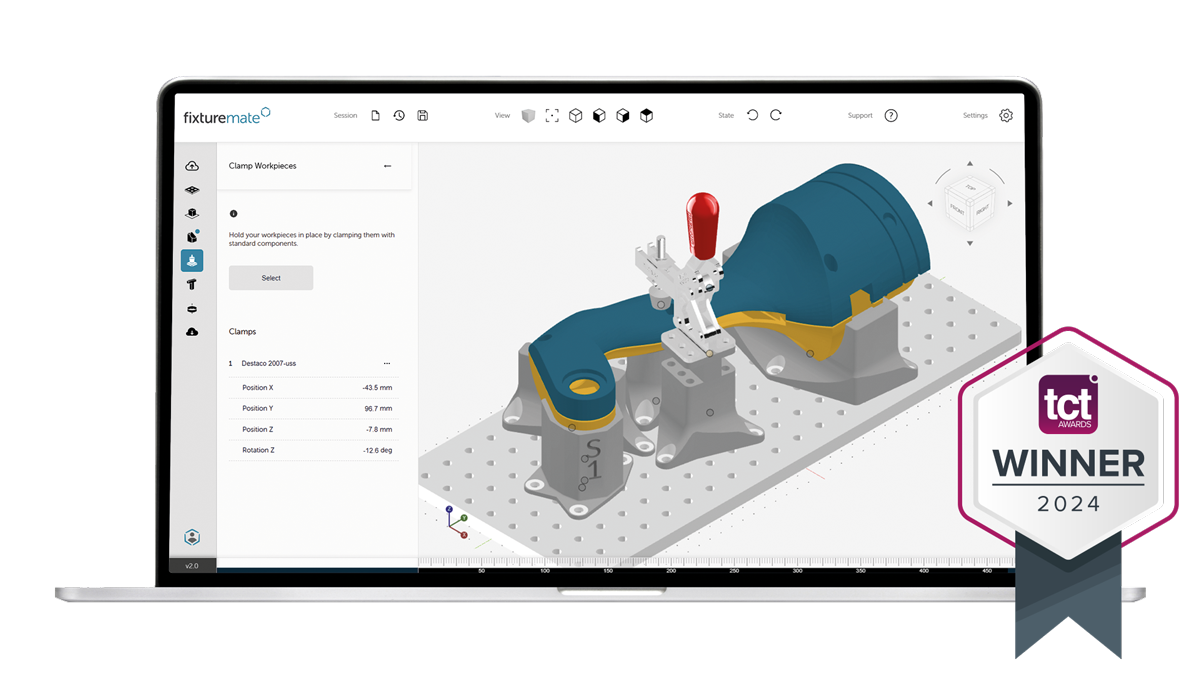1200x675 pixels.
Task: Create a new session document
Action: pos(376,116)
